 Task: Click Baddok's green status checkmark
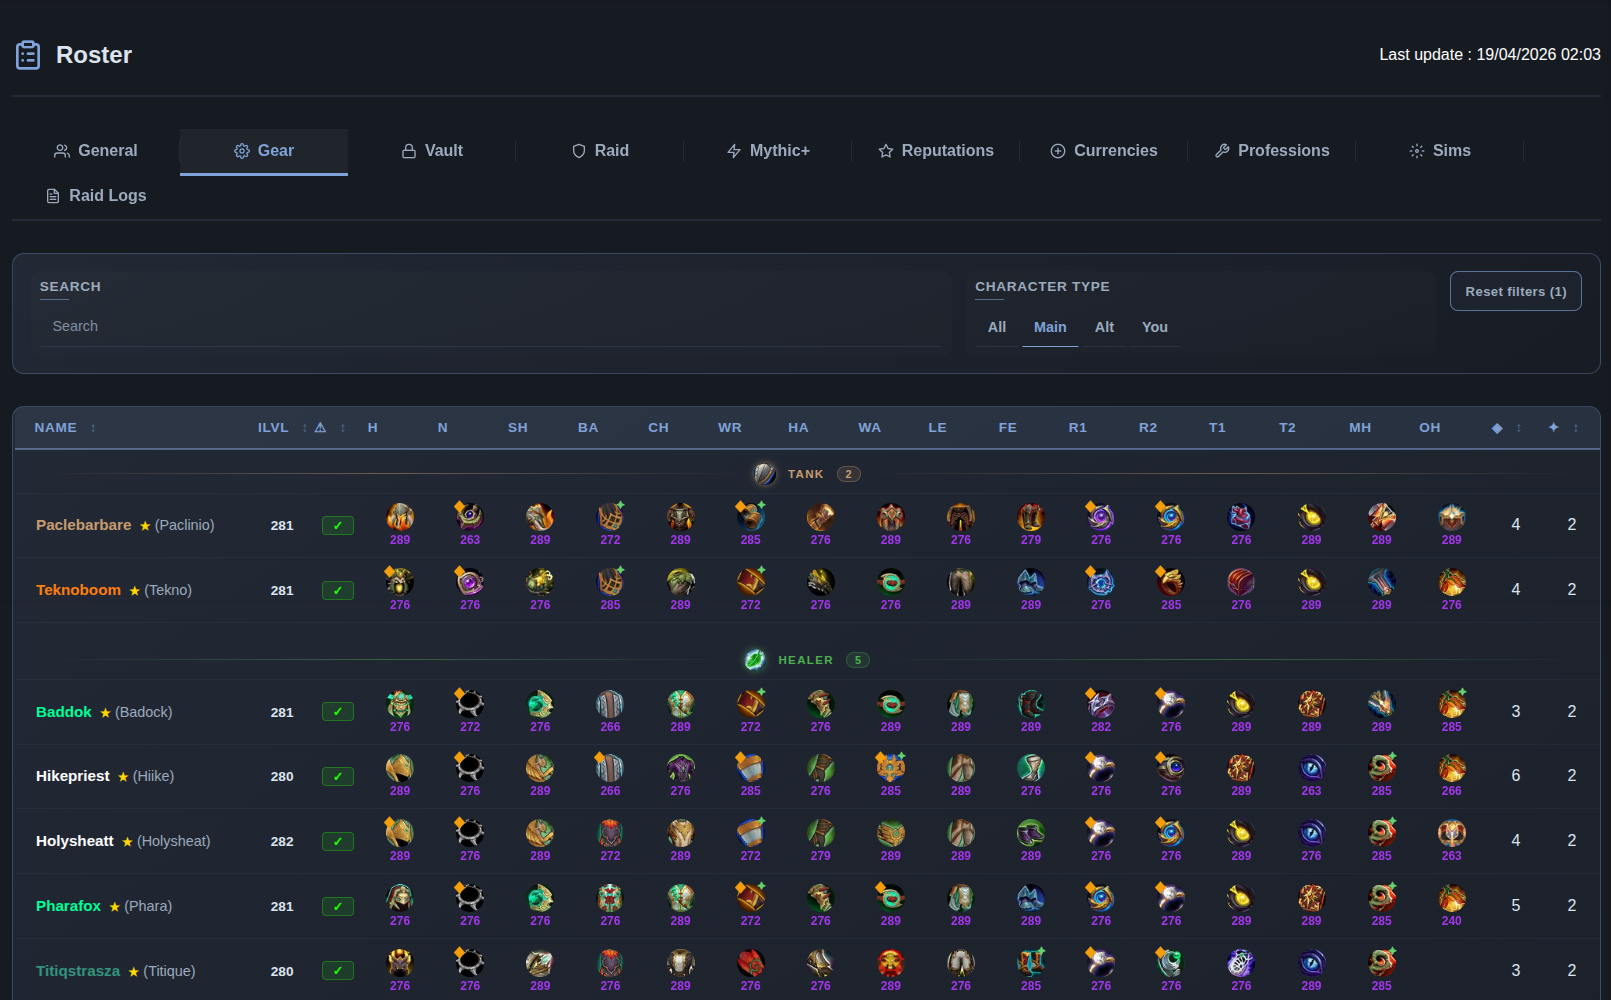pyautogui.click(x=338, y=713)
